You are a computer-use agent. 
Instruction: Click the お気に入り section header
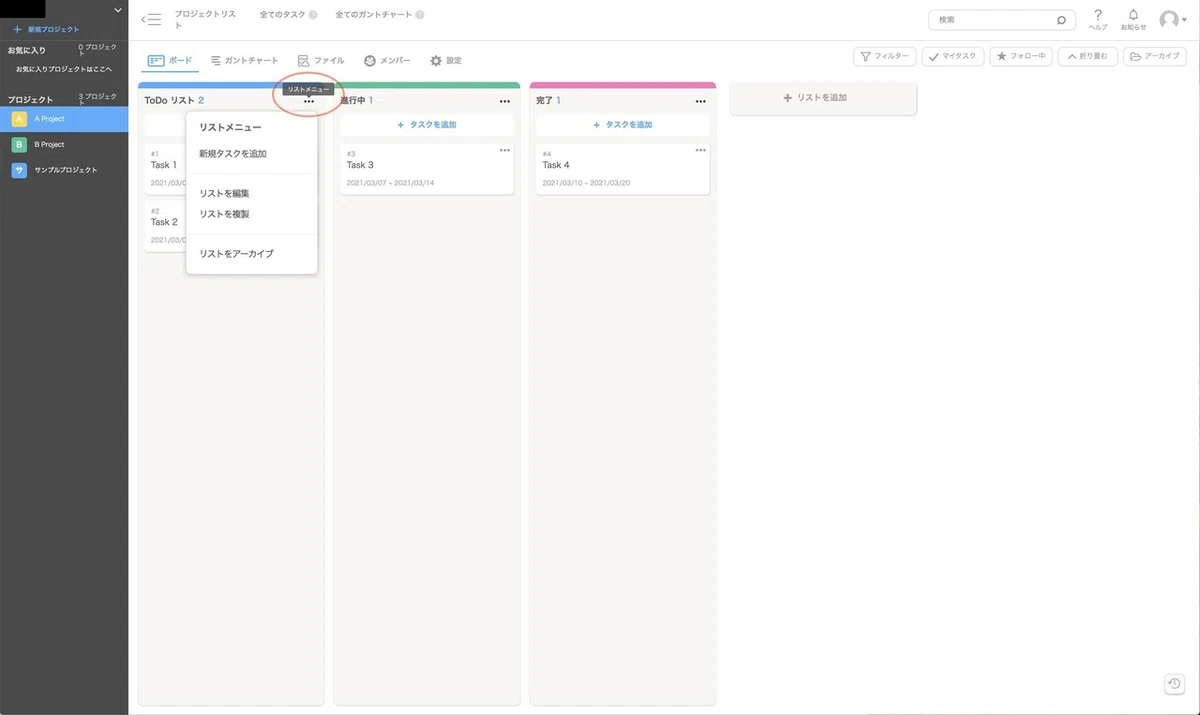27,50
